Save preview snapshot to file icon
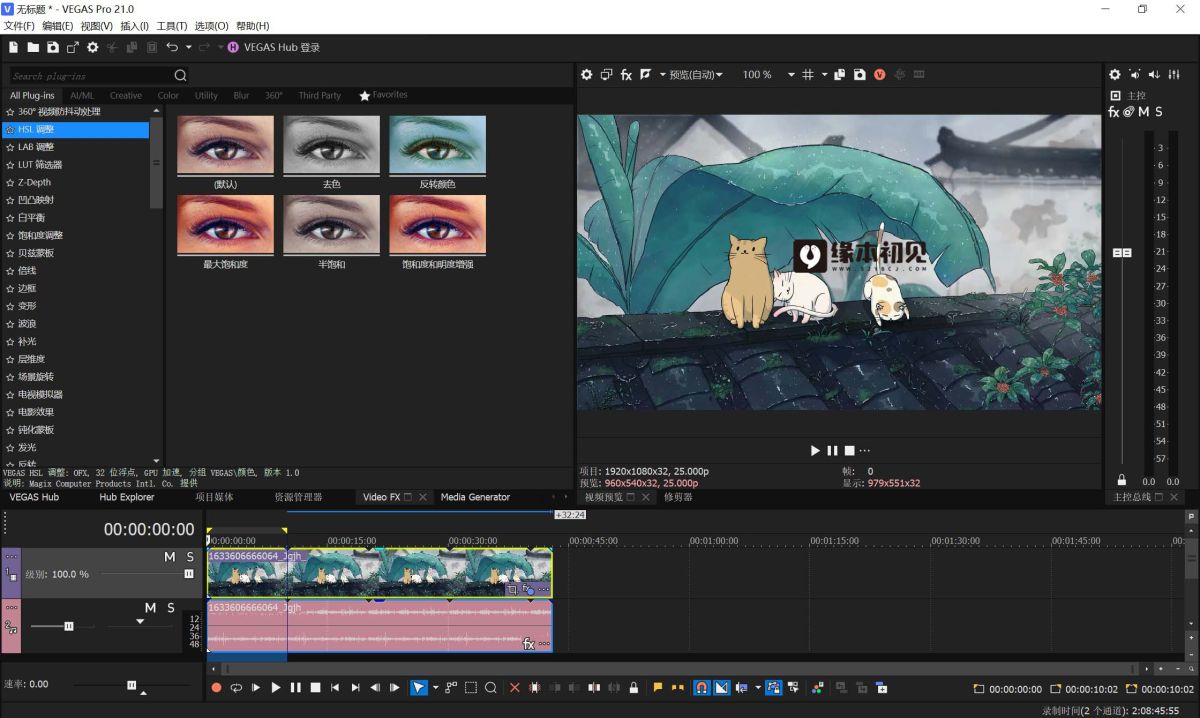Viewport: 1200px width, 718px height. tap(859, 74)
